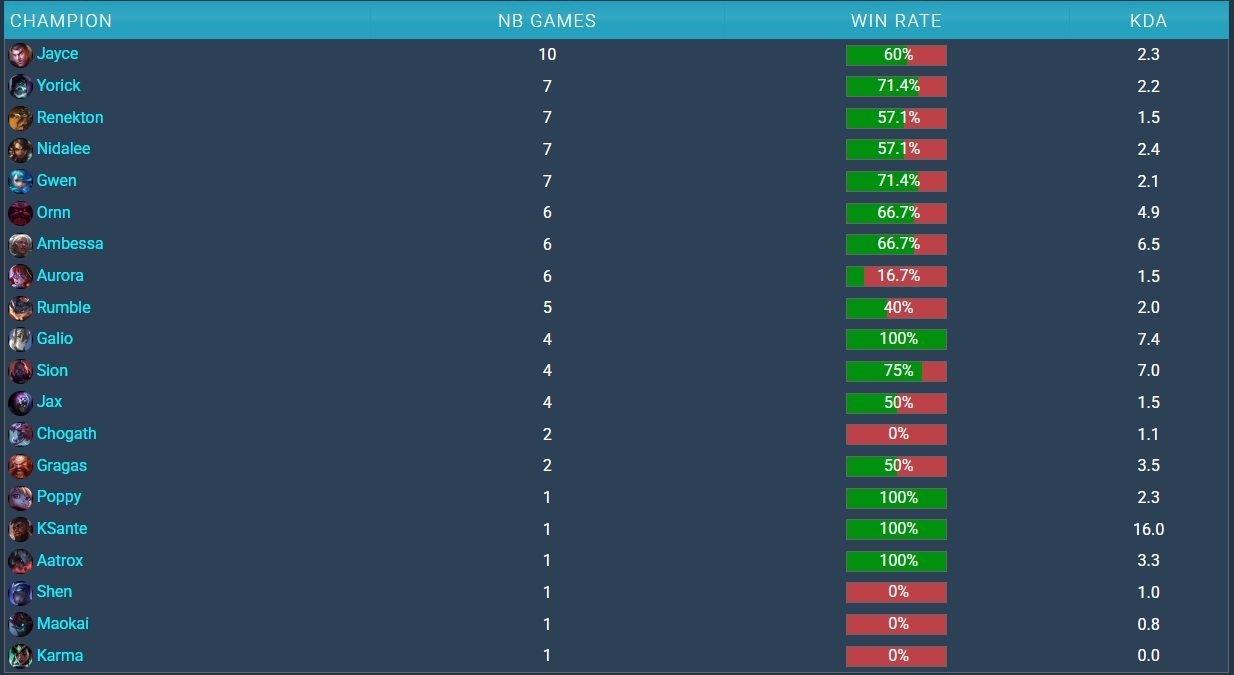
Task: Open the Nidalee champion name link
Action: coord(63,148)
